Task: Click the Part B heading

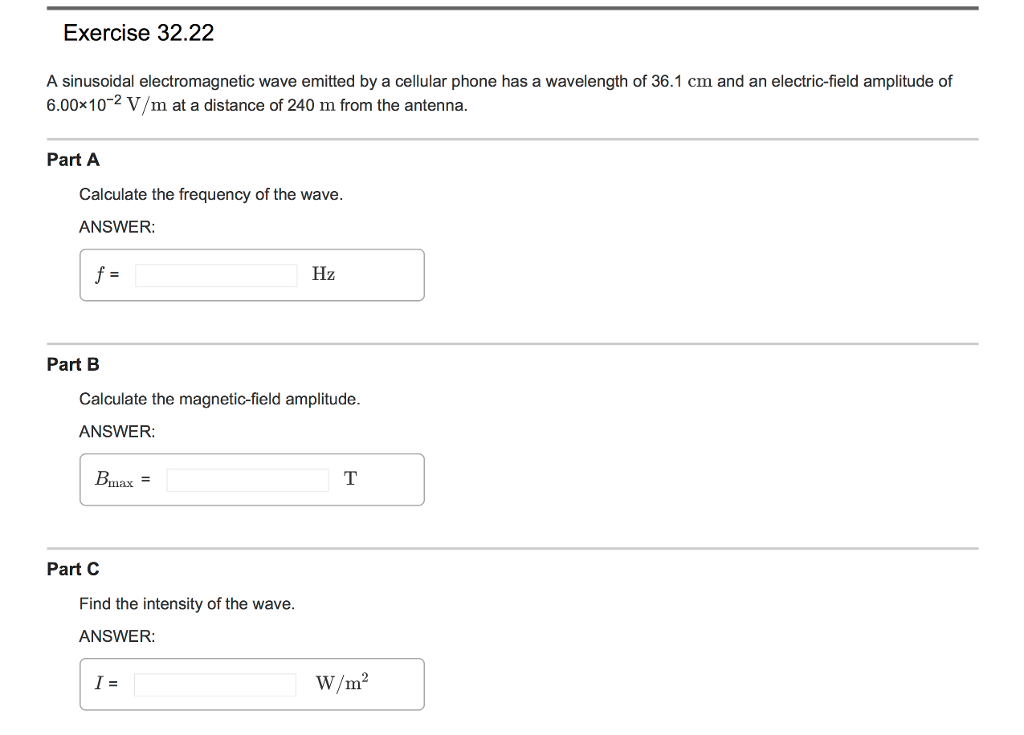Action: coord(73,364)
